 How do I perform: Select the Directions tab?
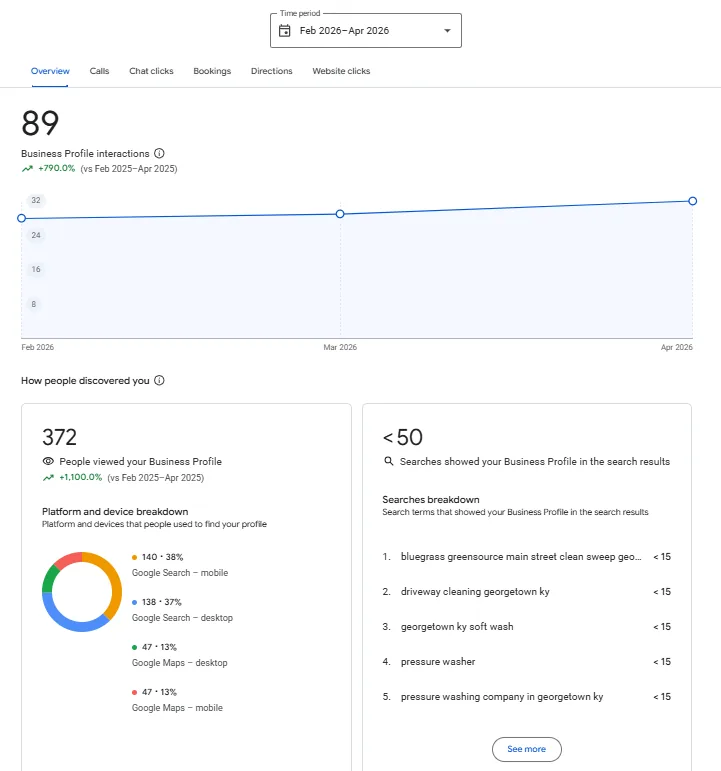pyautogui.click(x=271, y=71)
